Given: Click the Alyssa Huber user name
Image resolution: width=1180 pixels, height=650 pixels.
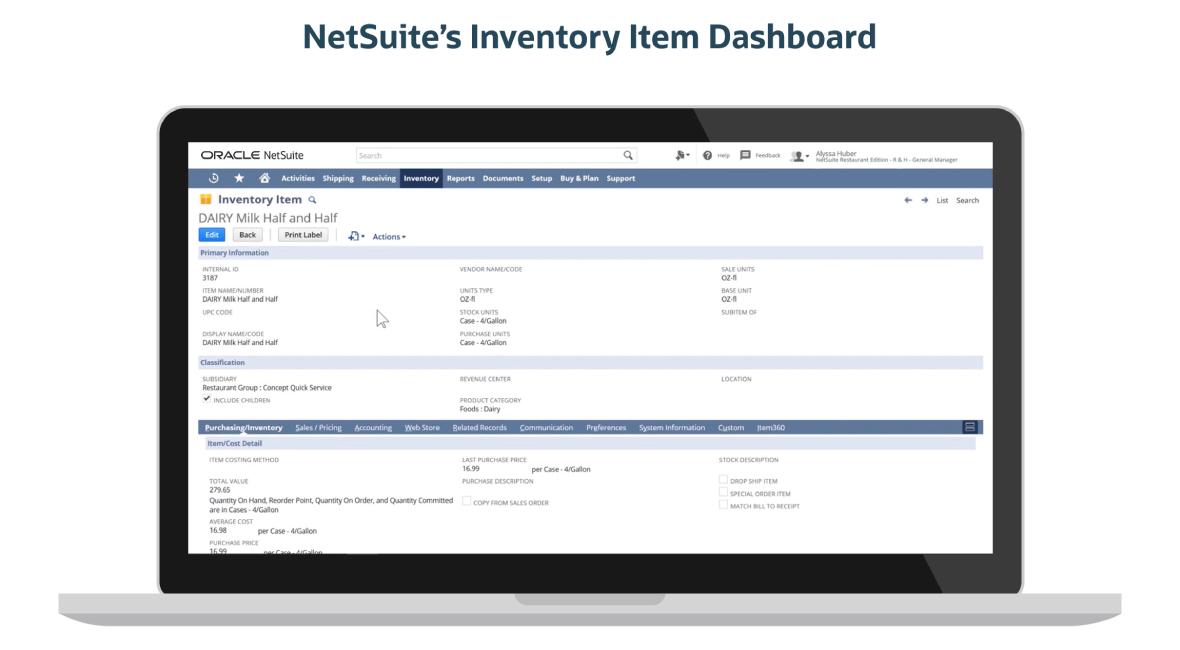Looking at the screenshot, I should pos(836,153).
